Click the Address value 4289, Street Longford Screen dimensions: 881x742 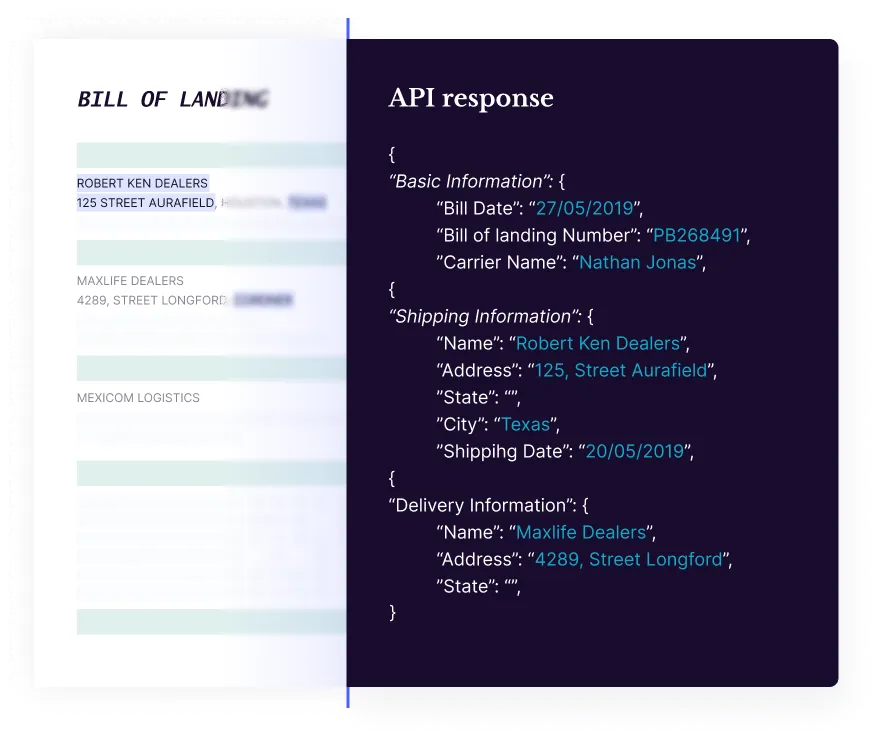(x=627, y=559)
